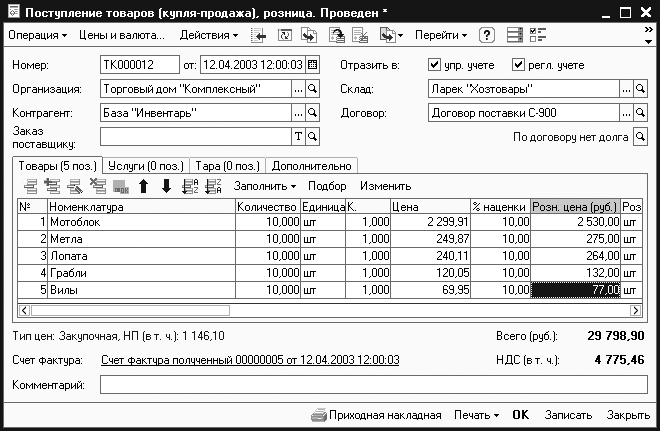Click the Подбор button
This screenshot has width=660, height=431.
(327, 186)
